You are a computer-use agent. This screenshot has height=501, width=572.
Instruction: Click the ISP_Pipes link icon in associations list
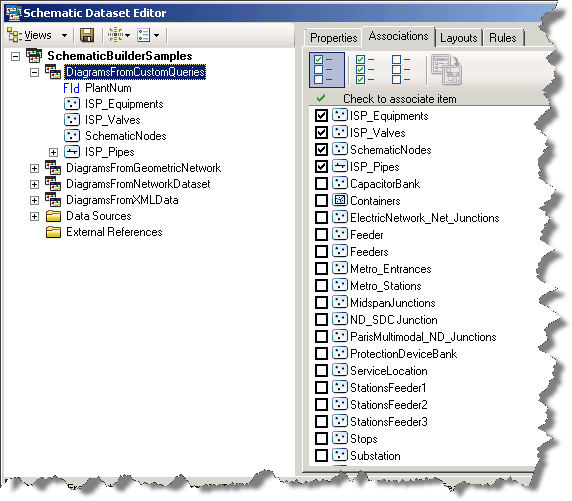point(340,166)
